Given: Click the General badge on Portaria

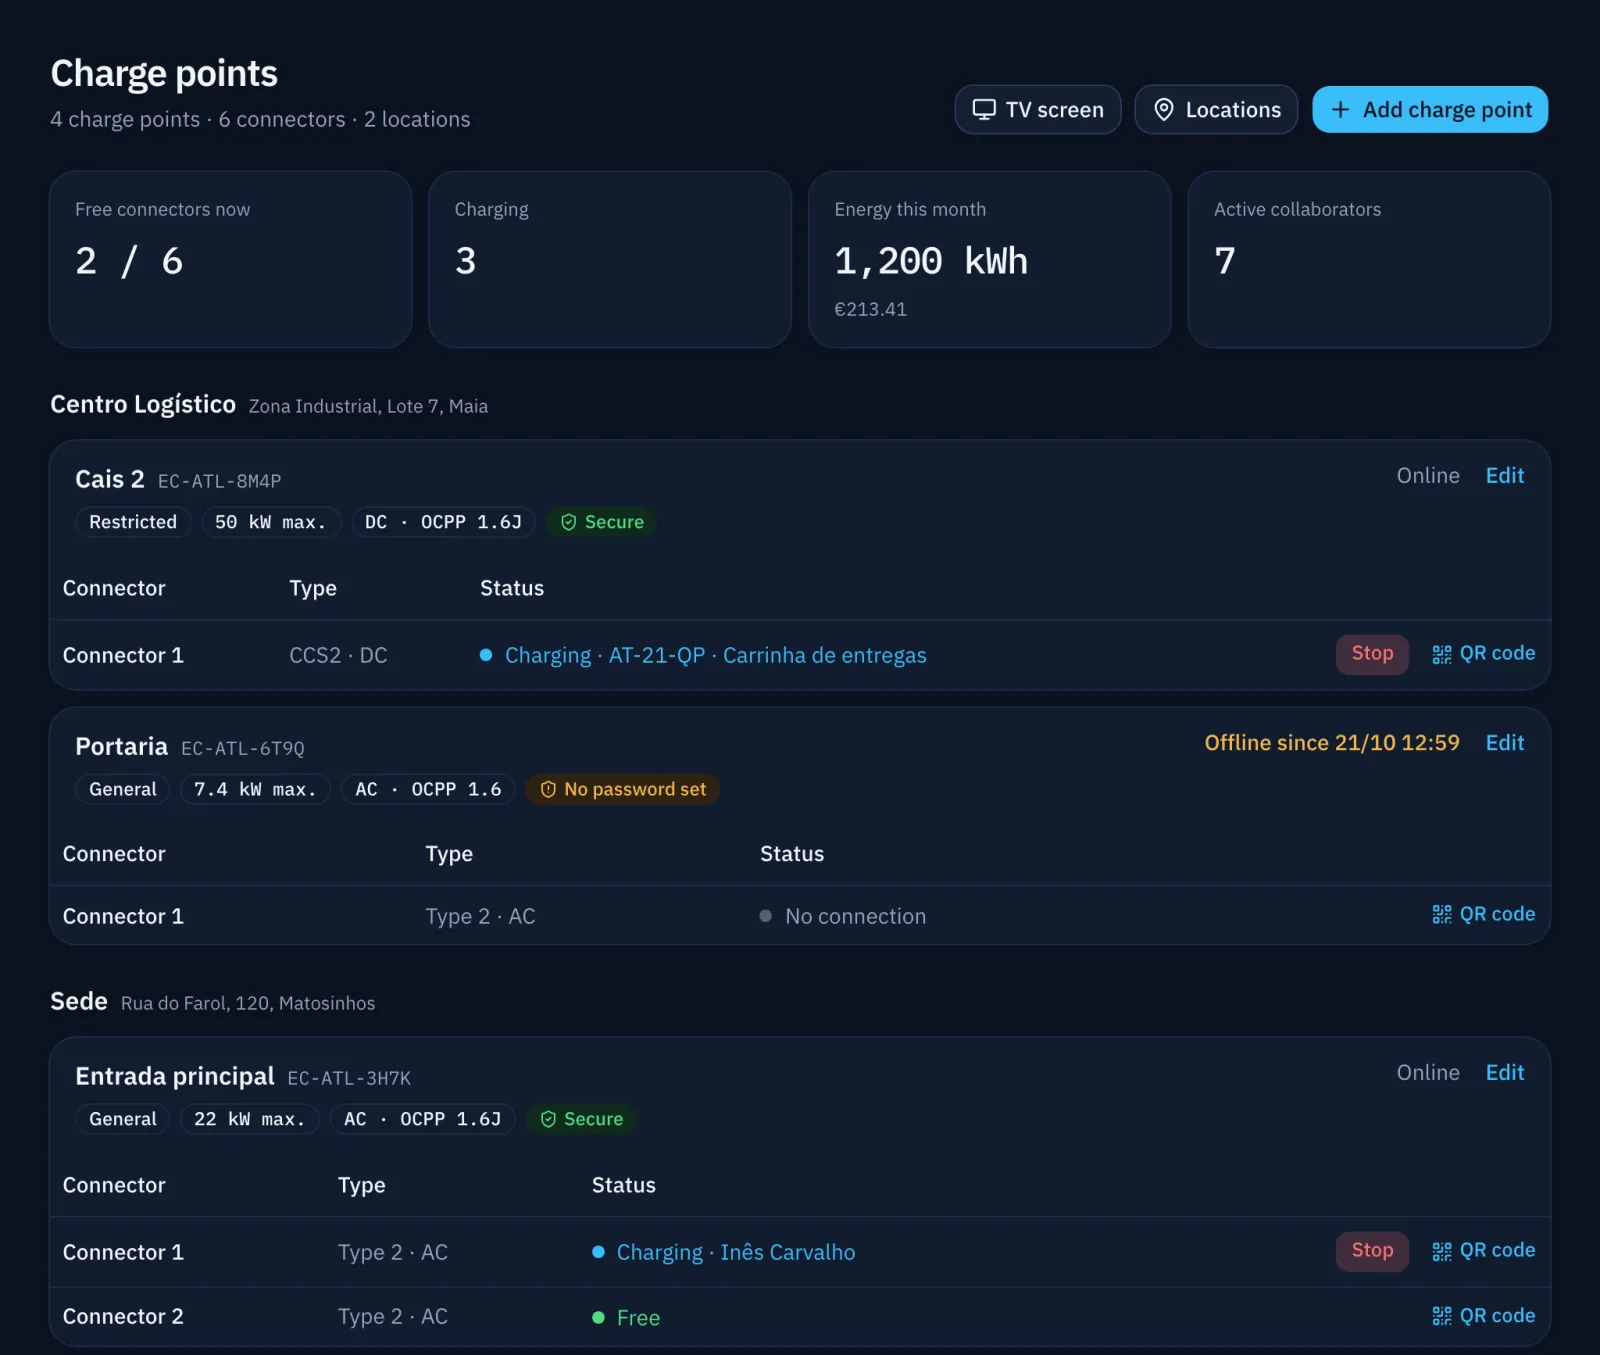Looking at the screenshot, I should pyautogui.click(x=123, y=789).
